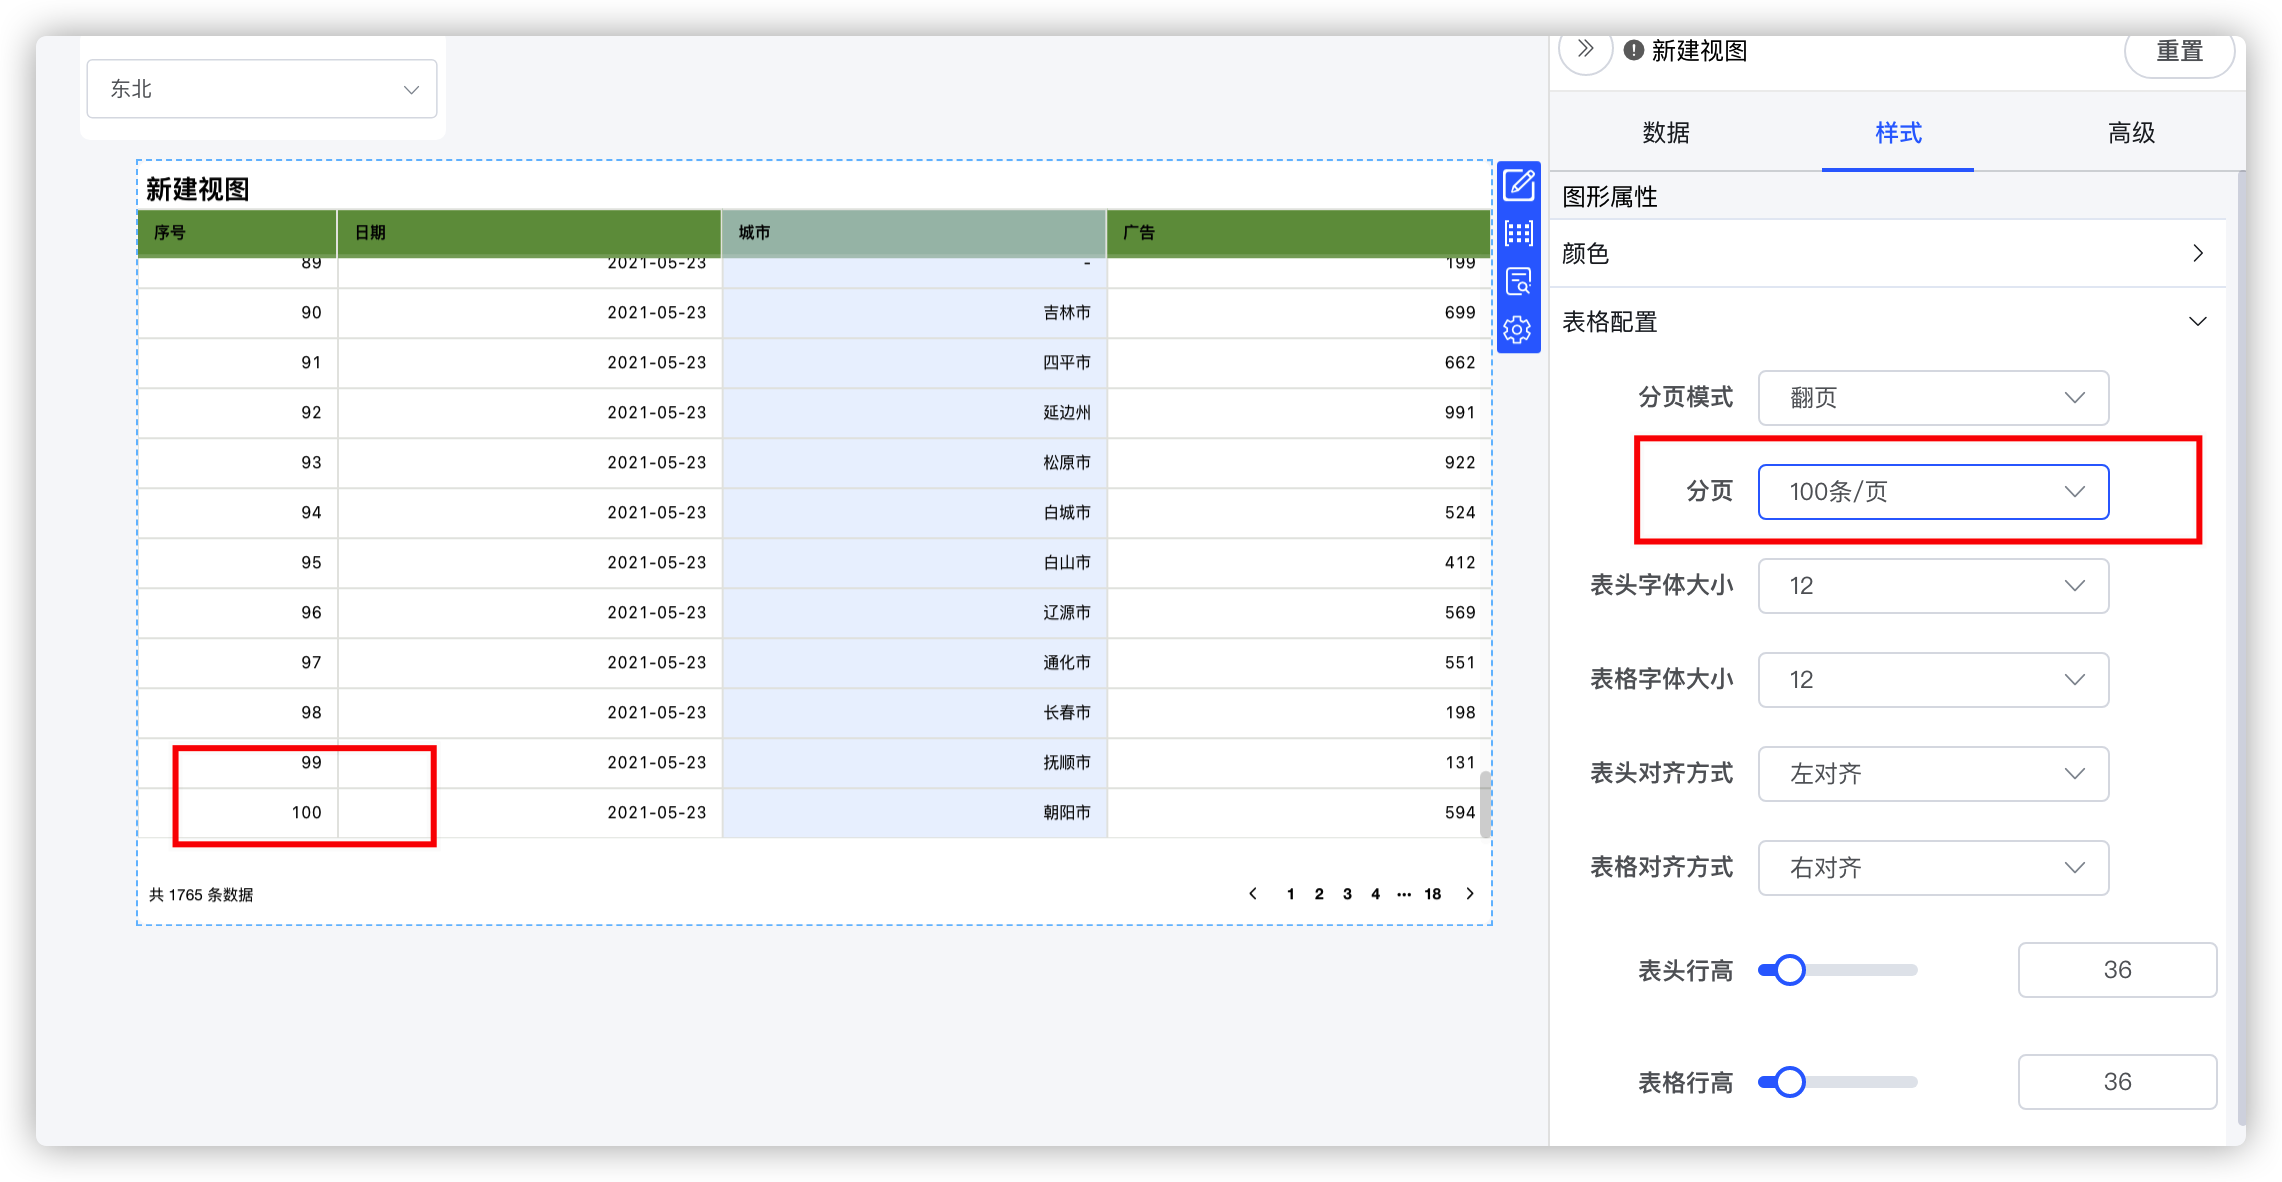Screen dimensions: 2282x1182
Task: Click the 序号 column header
Action: click(x=237, y=233)
